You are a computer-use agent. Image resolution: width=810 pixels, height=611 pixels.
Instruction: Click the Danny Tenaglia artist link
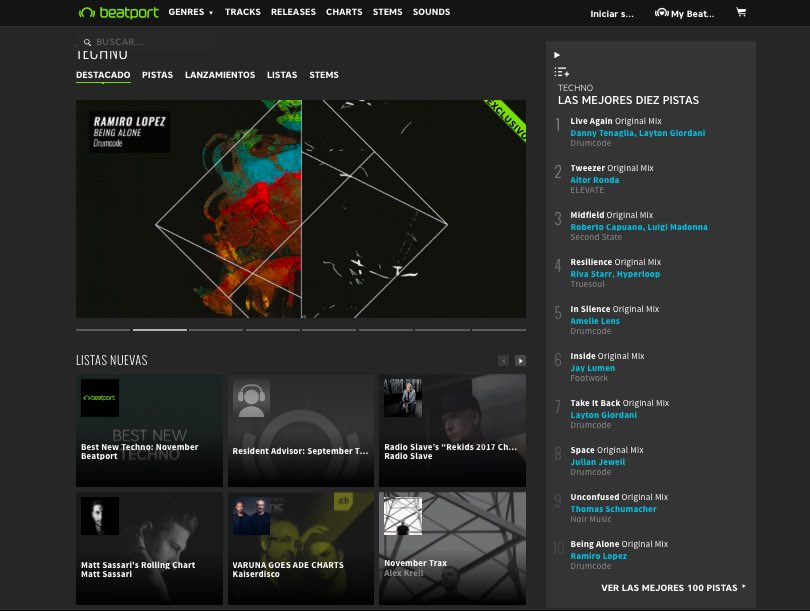(598, 131)
